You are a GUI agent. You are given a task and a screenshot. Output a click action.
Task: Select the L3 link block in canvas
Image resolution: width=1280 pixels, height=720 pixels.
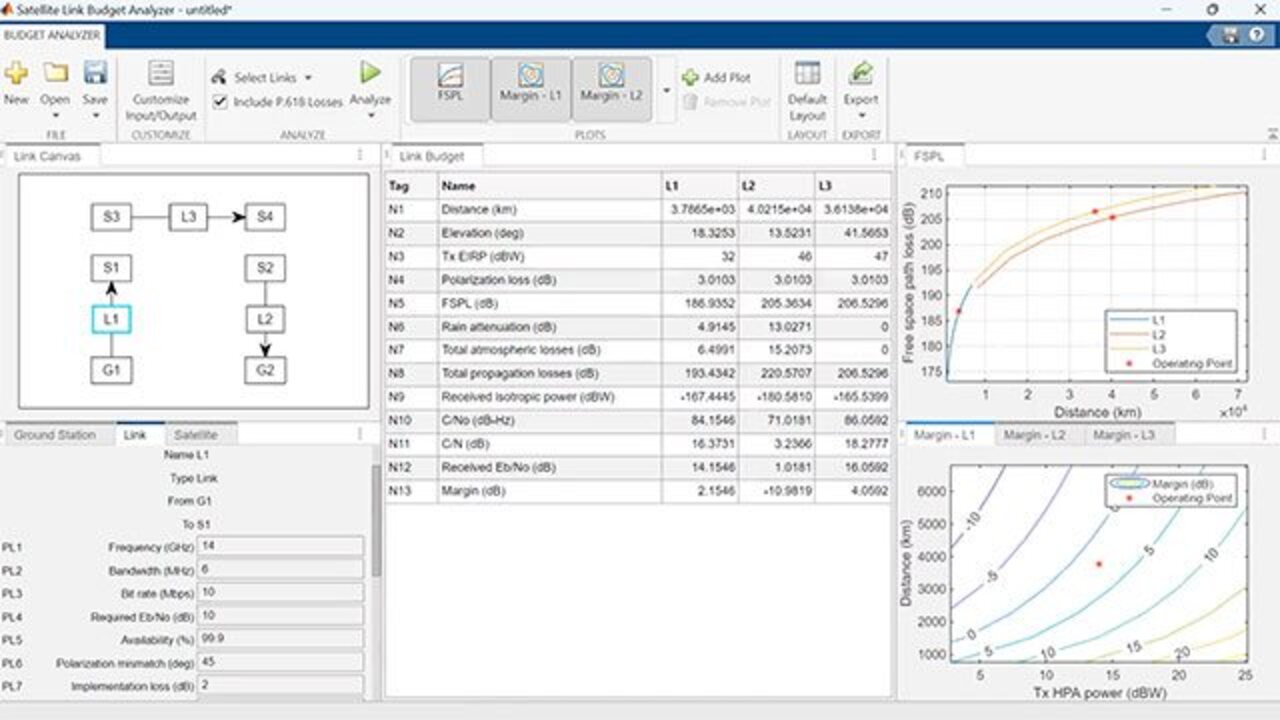[x=188, y=217]
